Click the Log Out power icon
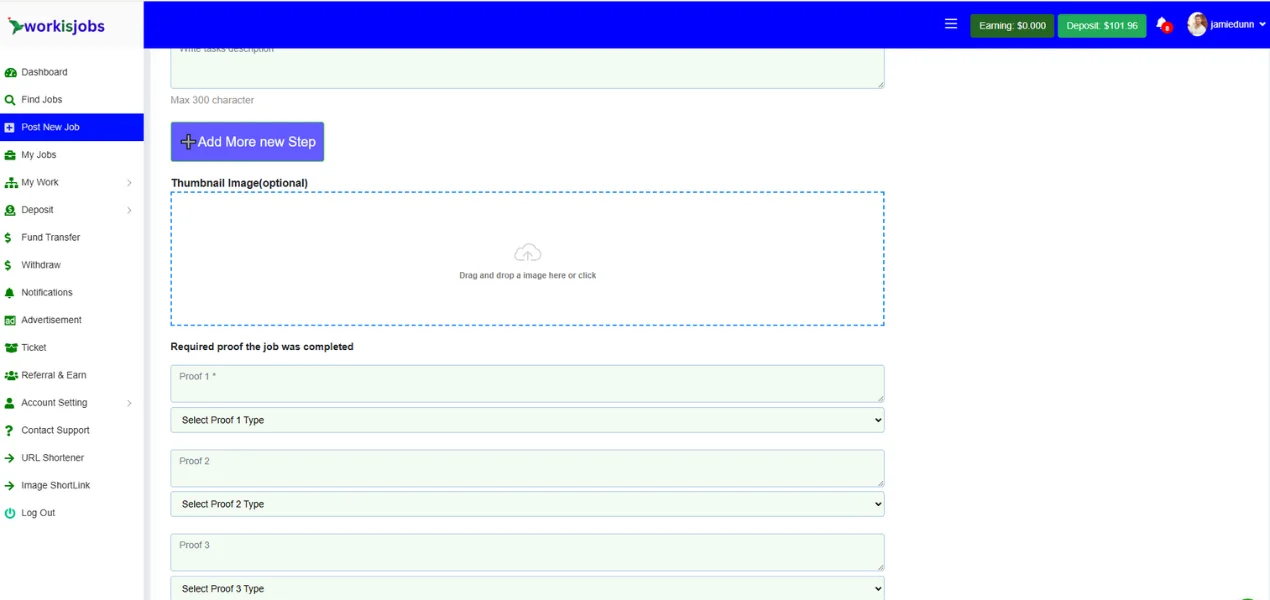Image resolution: width=1270 pixels, height=600 pixels. pos(10,513)
